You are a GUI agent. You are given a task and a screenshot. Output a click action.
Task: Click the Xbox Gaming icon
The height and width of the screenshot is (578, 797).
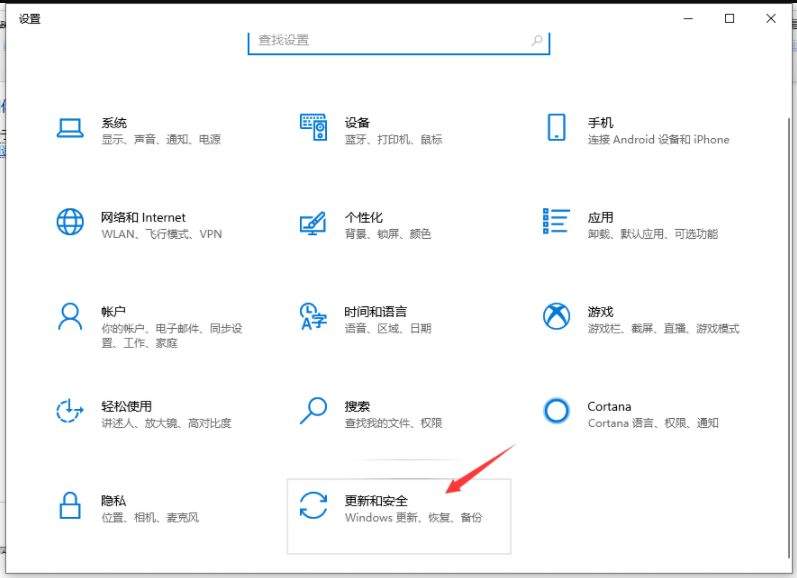pyautogui.click(x=556, y=317)
